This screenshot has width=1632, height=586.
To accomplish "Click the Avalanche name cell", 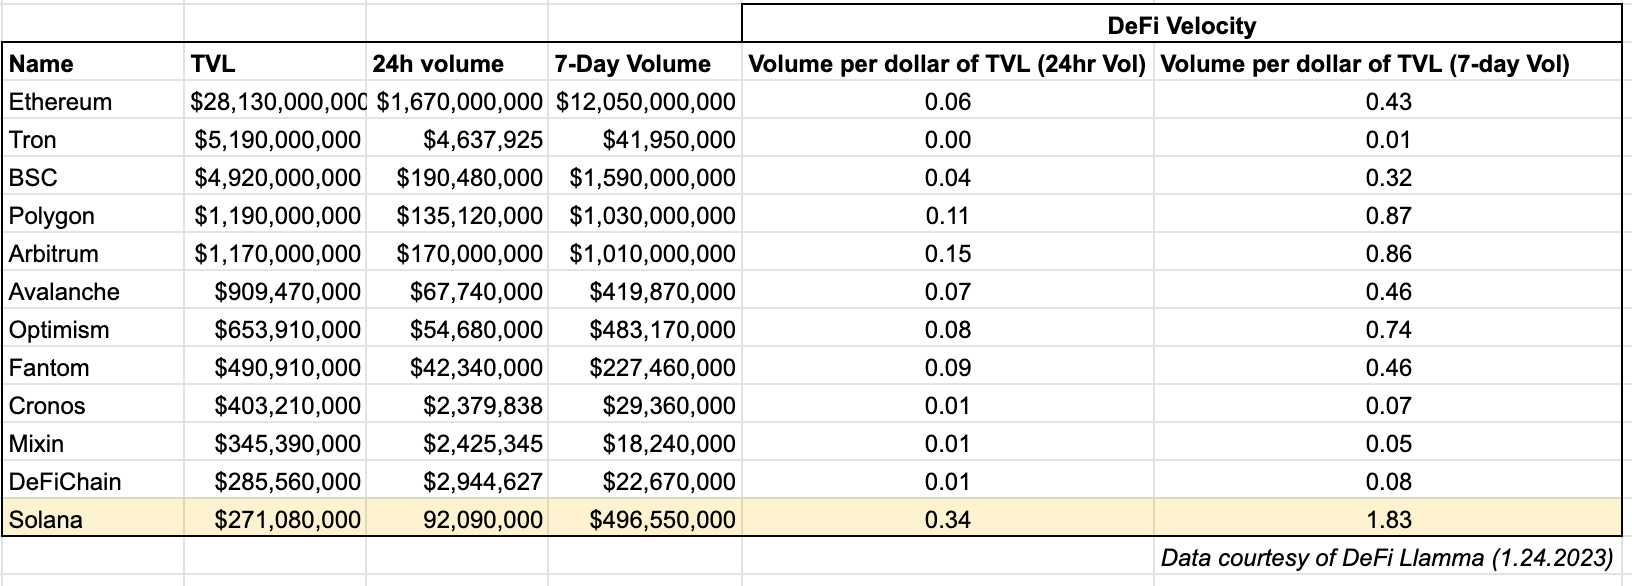I will click(93, 292).
